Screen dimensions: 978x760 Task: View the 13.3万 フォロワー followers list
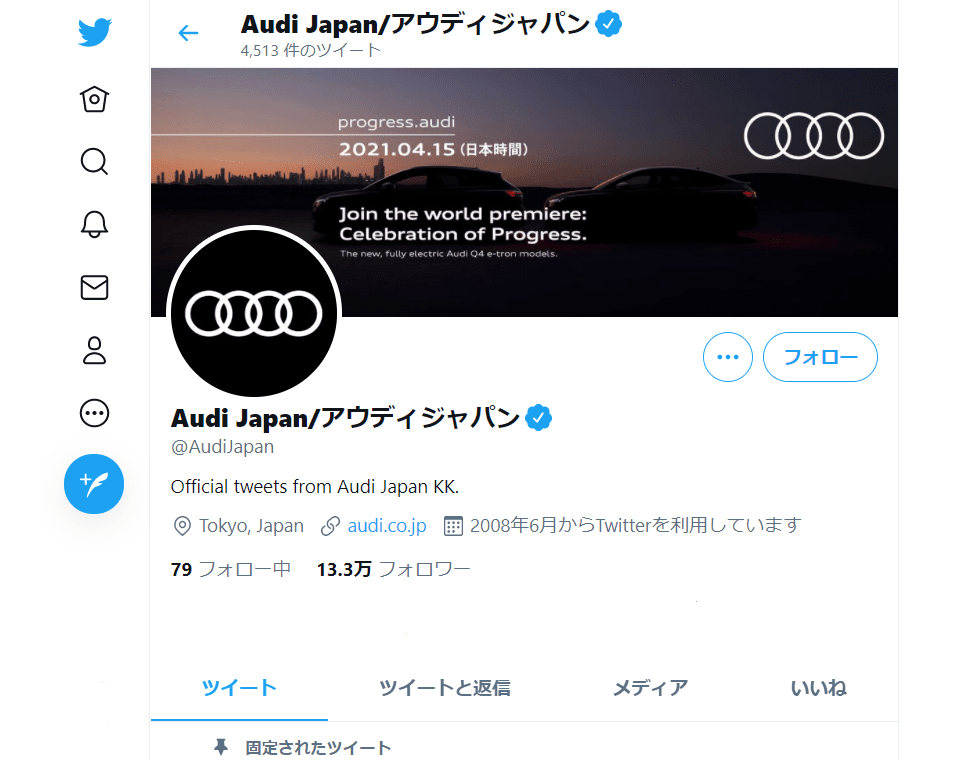click(393, 570)
